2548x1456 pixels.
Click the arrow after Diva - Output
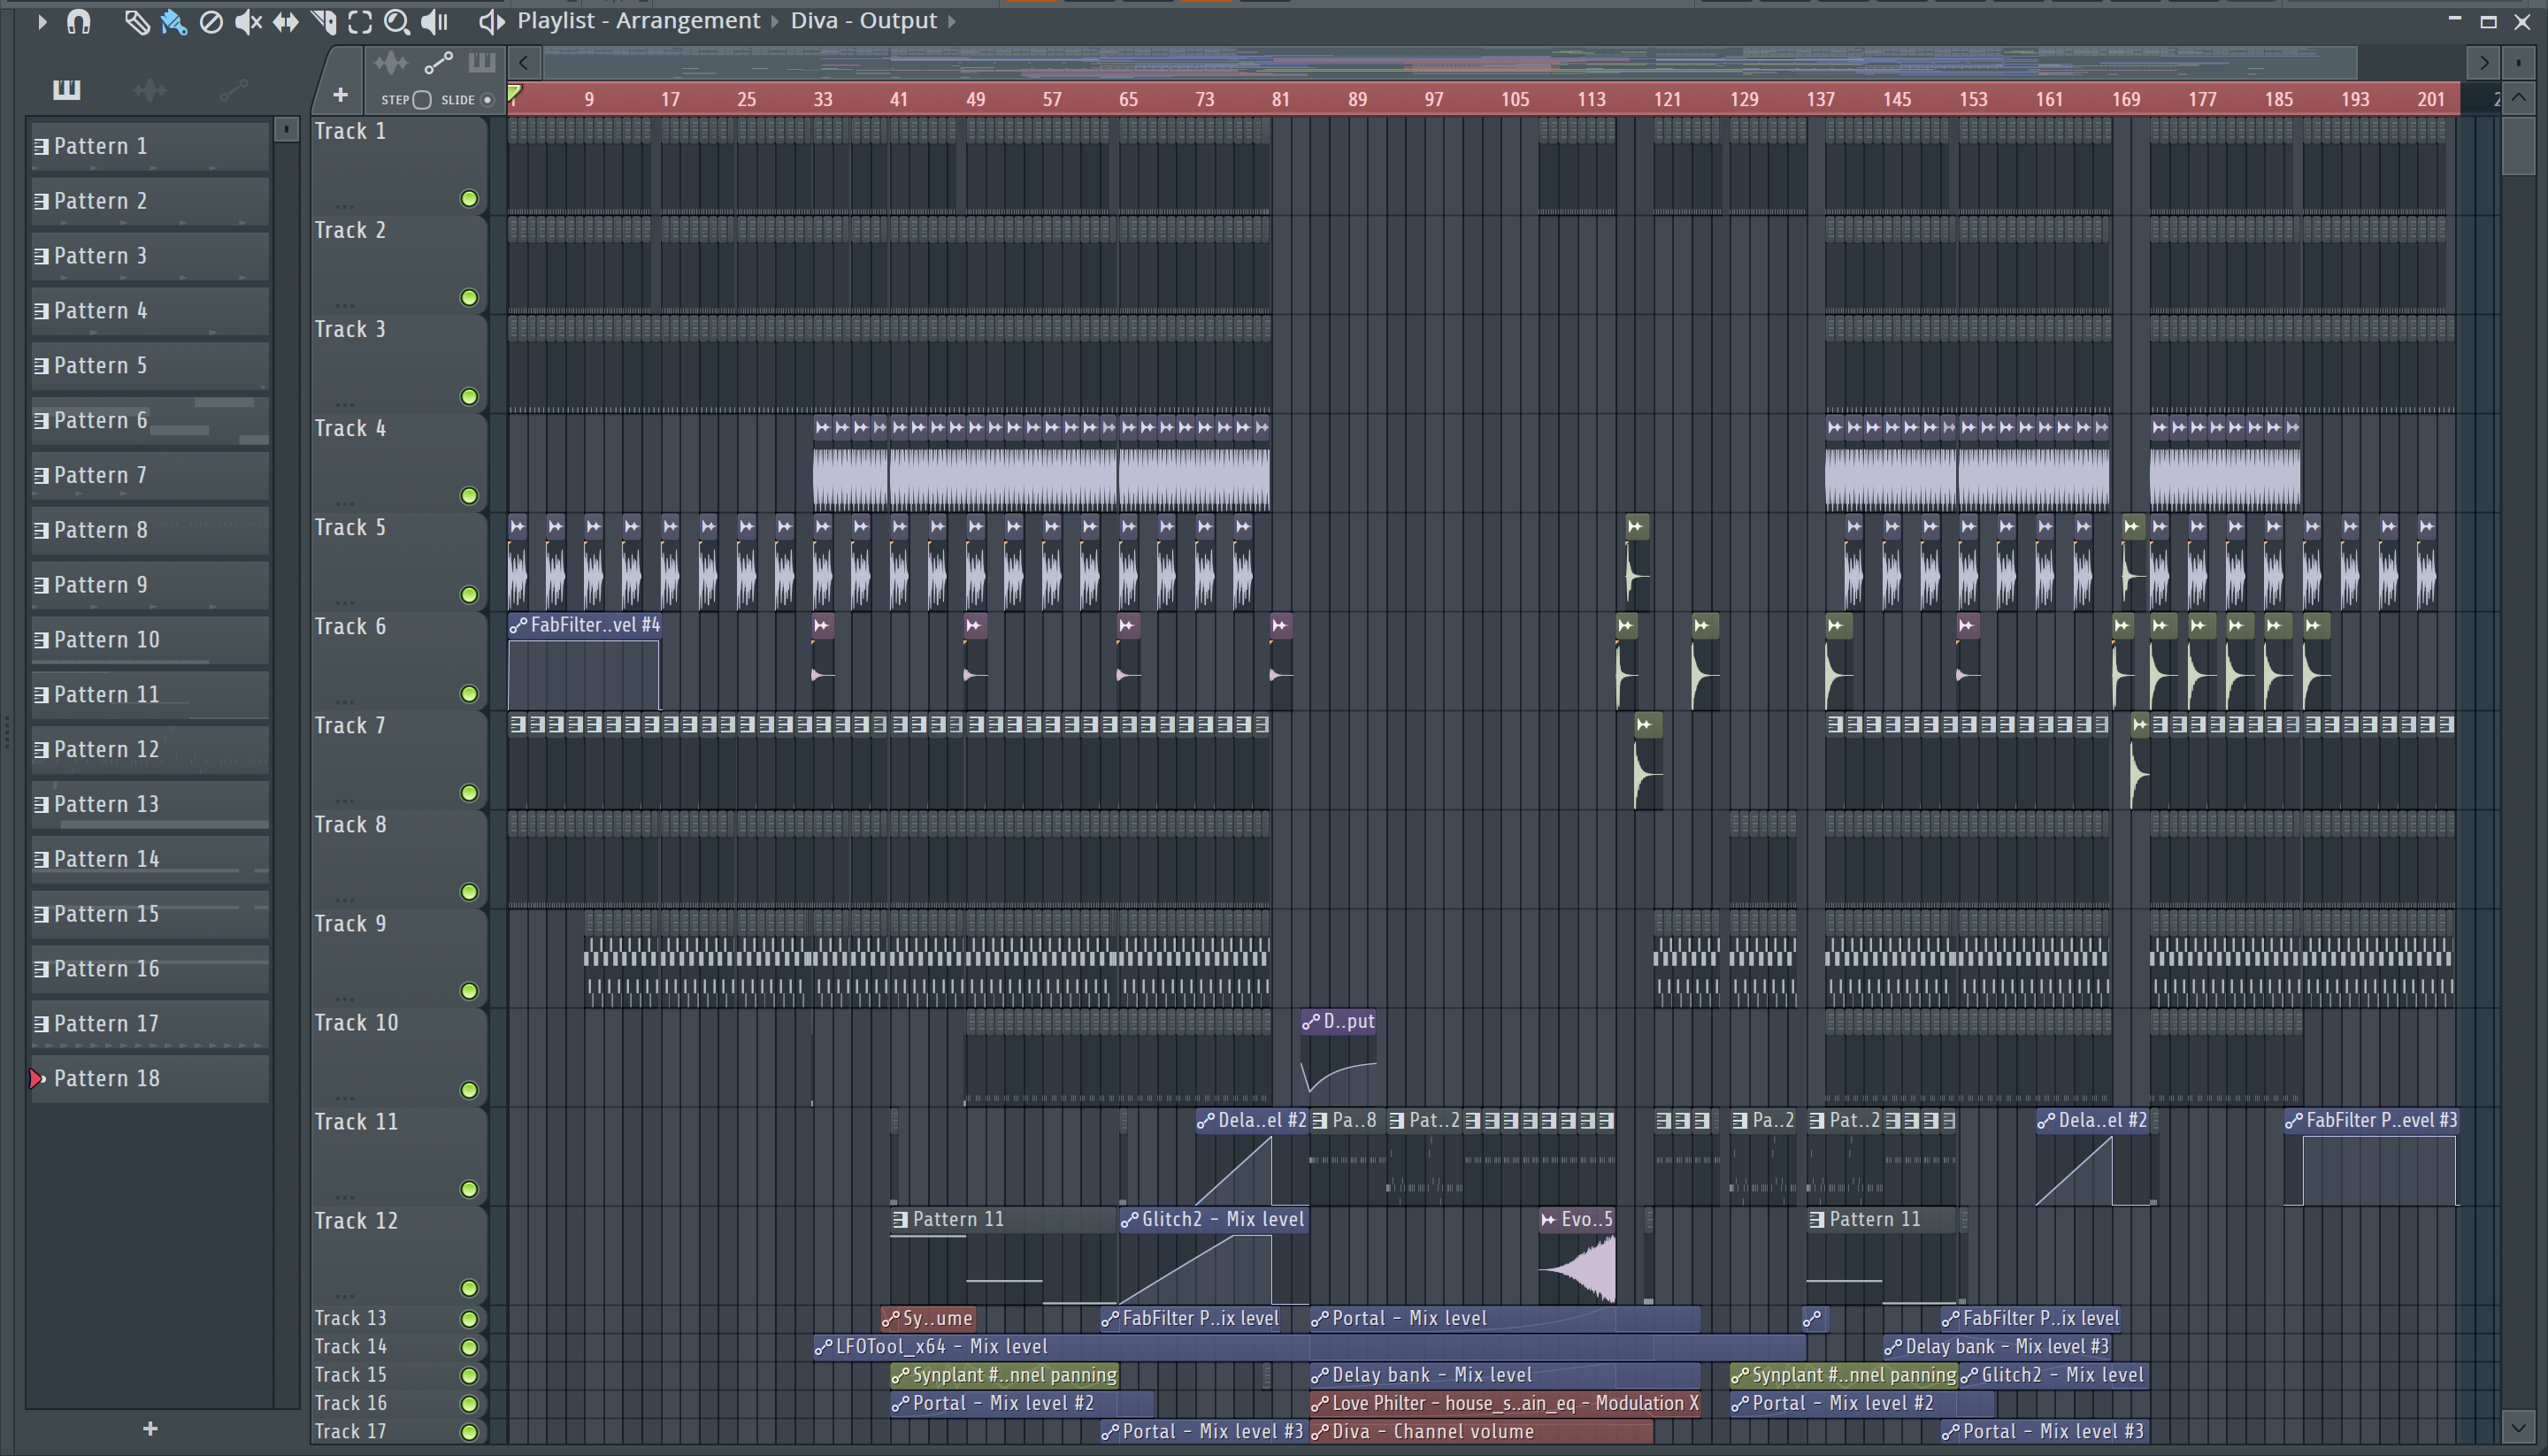point(951,21)
